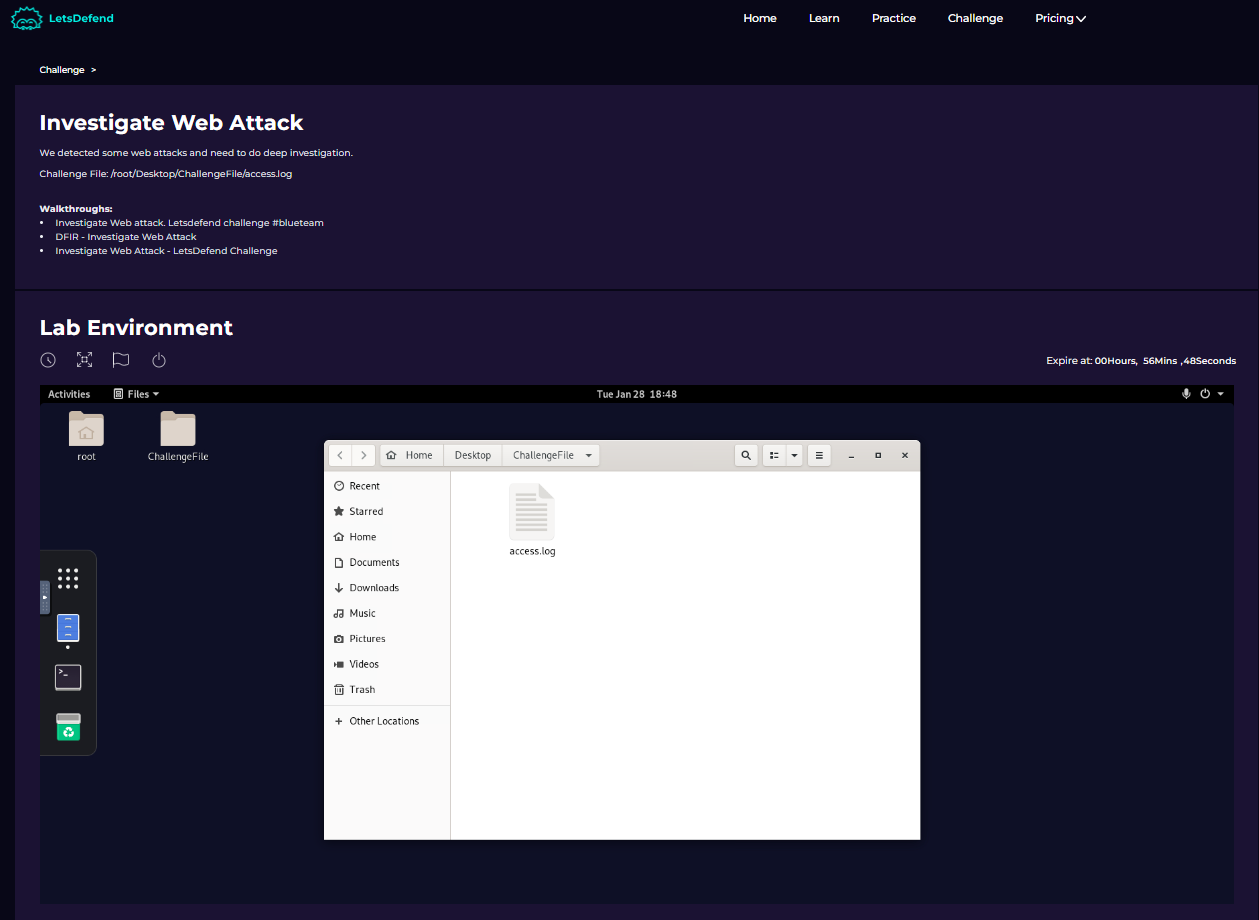This screenshot has width=1259, height=920.
Task: Open the Practice menu item
Action: pos(894,18)
